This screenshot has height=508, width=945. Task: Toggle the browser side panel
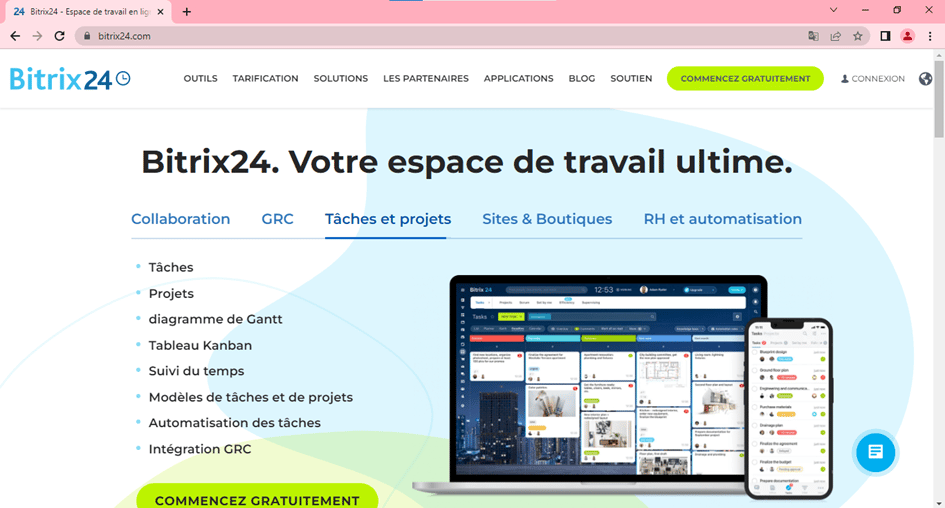click(x=885, y=36)
